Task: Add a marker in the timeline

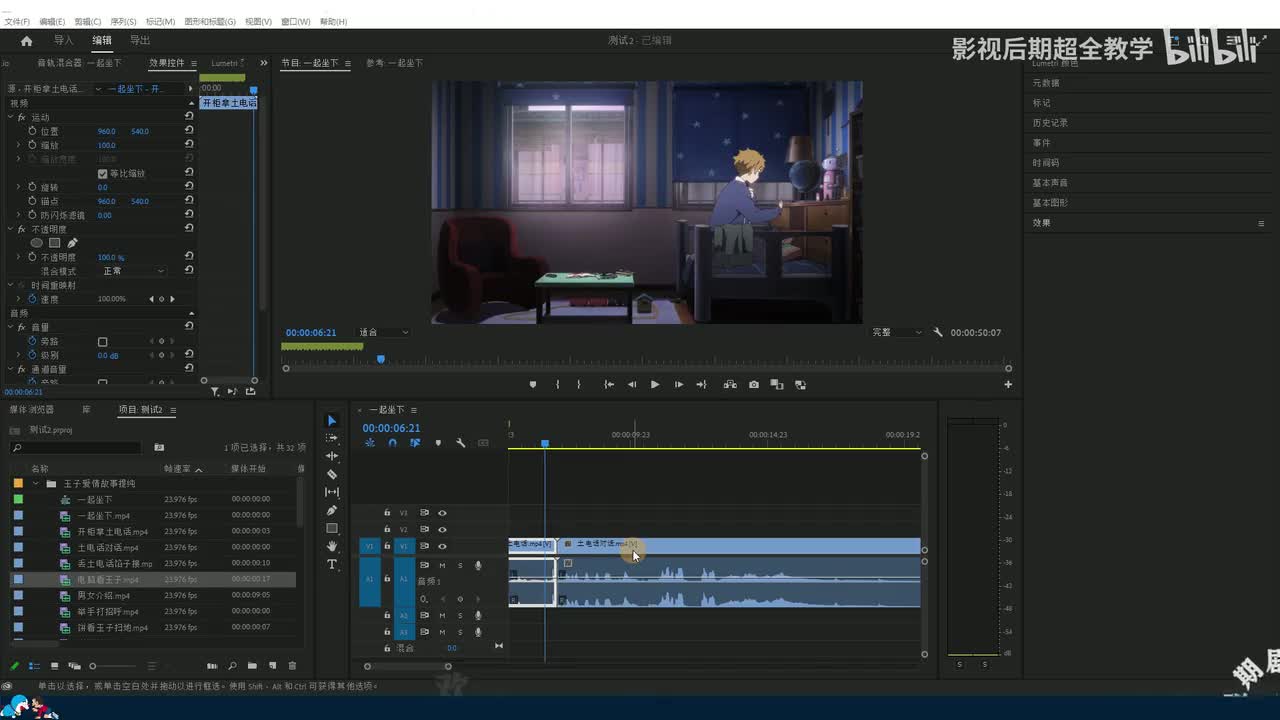Action: (437, 443)
